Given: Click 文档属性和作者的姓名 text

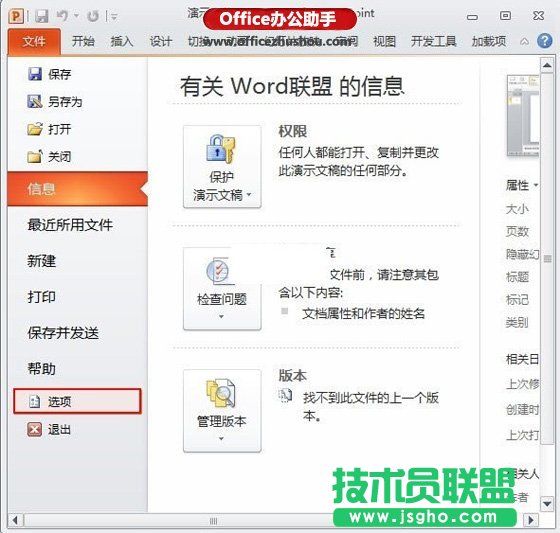Looking at the screenshot, I should [364, 314].
